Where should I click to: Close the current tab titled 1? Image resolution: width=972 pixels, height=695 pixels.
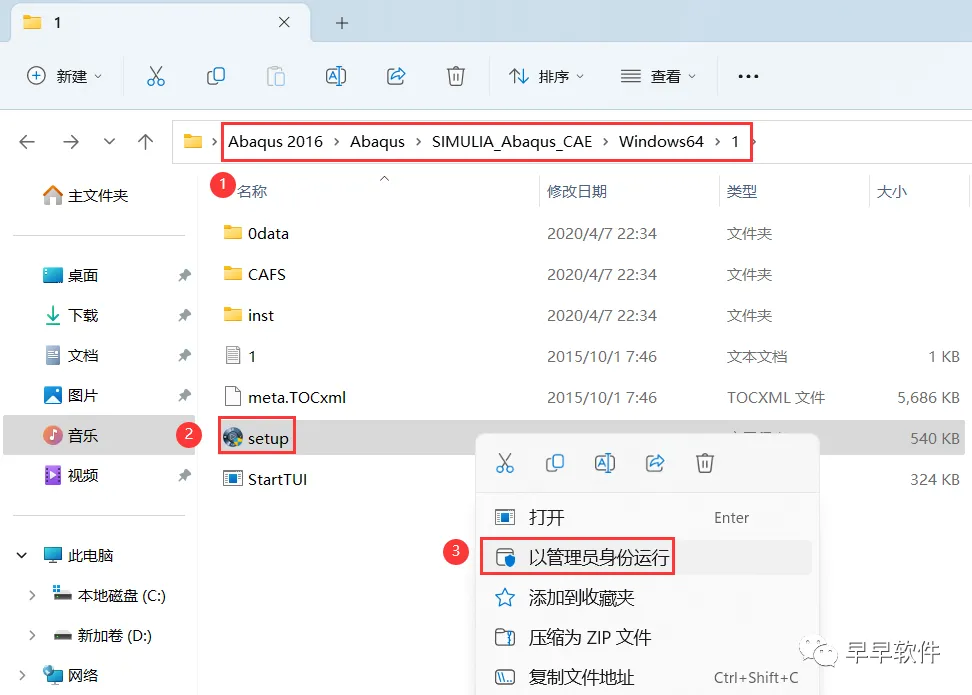pyautogui.click(x=284, y=22)
